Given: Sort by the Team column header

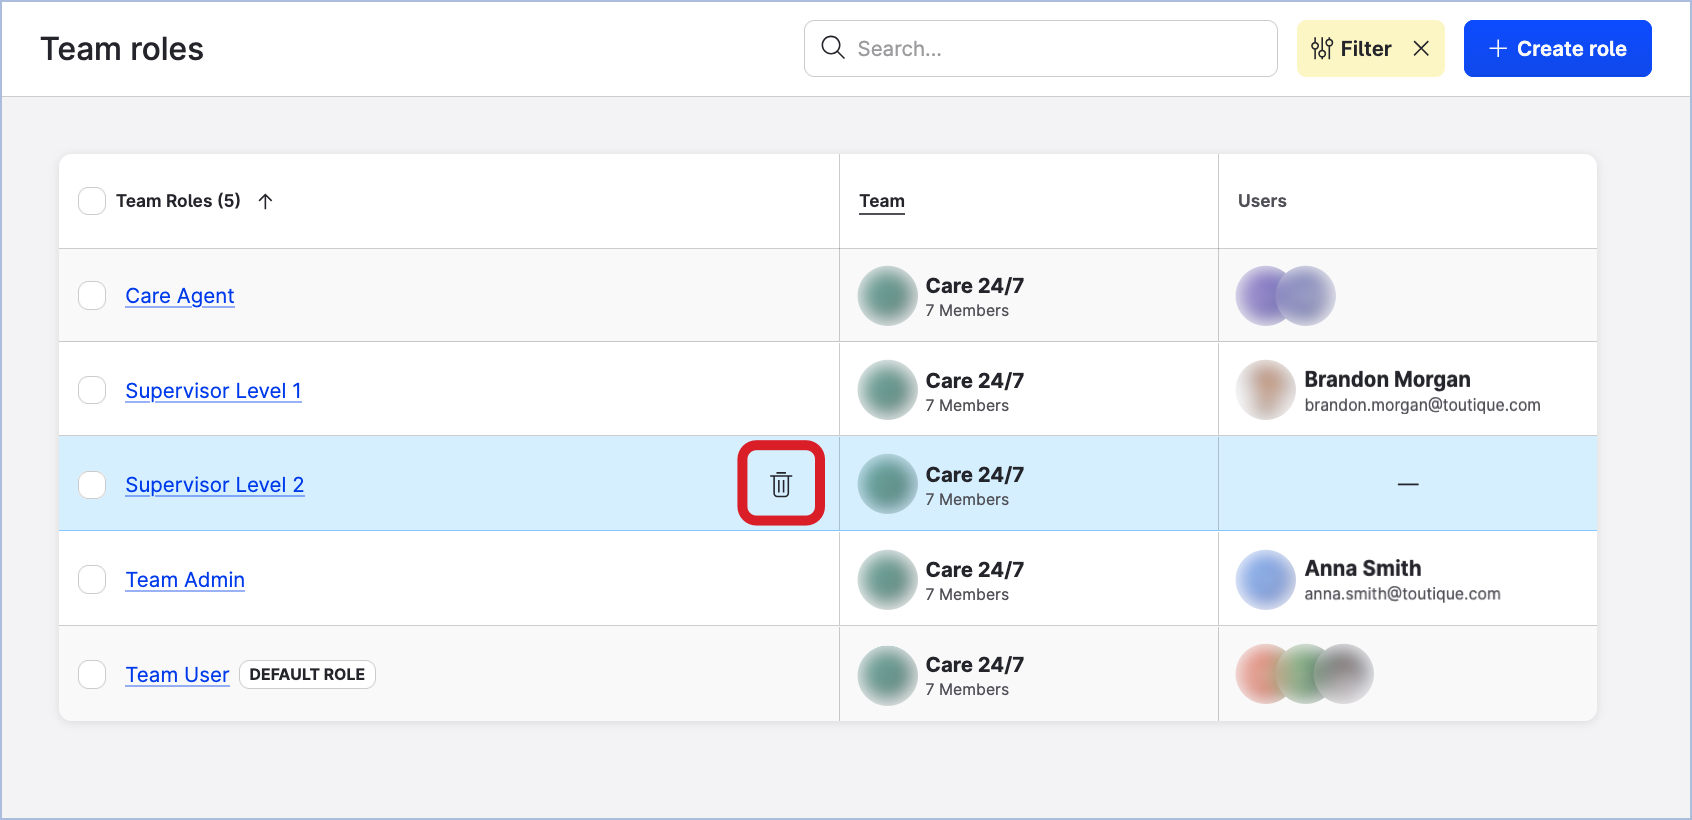Looking at the screenshot, I should [881, 201].
